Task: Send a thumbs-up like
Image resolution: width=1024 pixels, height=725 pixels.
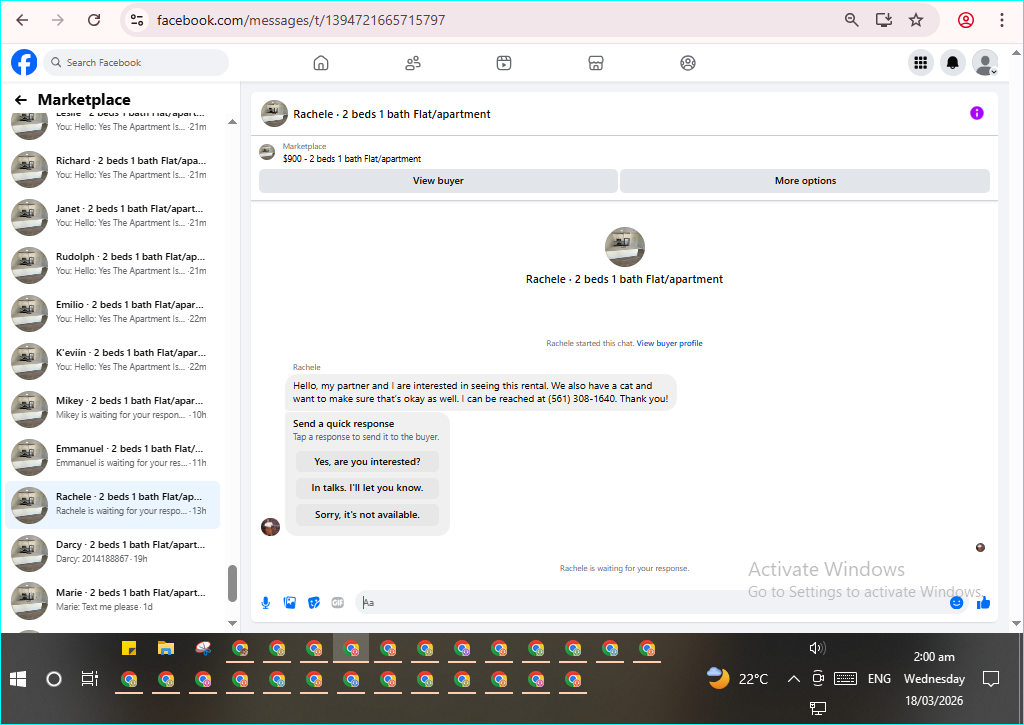Action: [x=983, y=602]
